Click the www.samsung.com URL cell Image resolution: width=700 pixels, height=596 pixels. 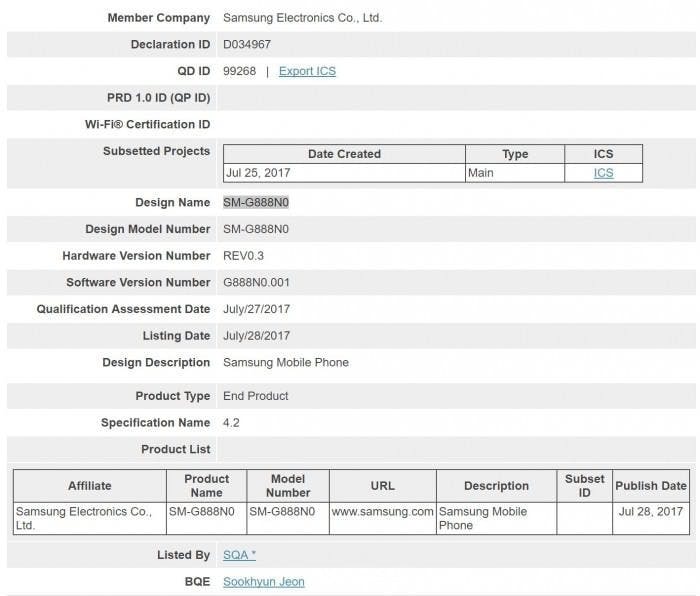tap(383, 518)
